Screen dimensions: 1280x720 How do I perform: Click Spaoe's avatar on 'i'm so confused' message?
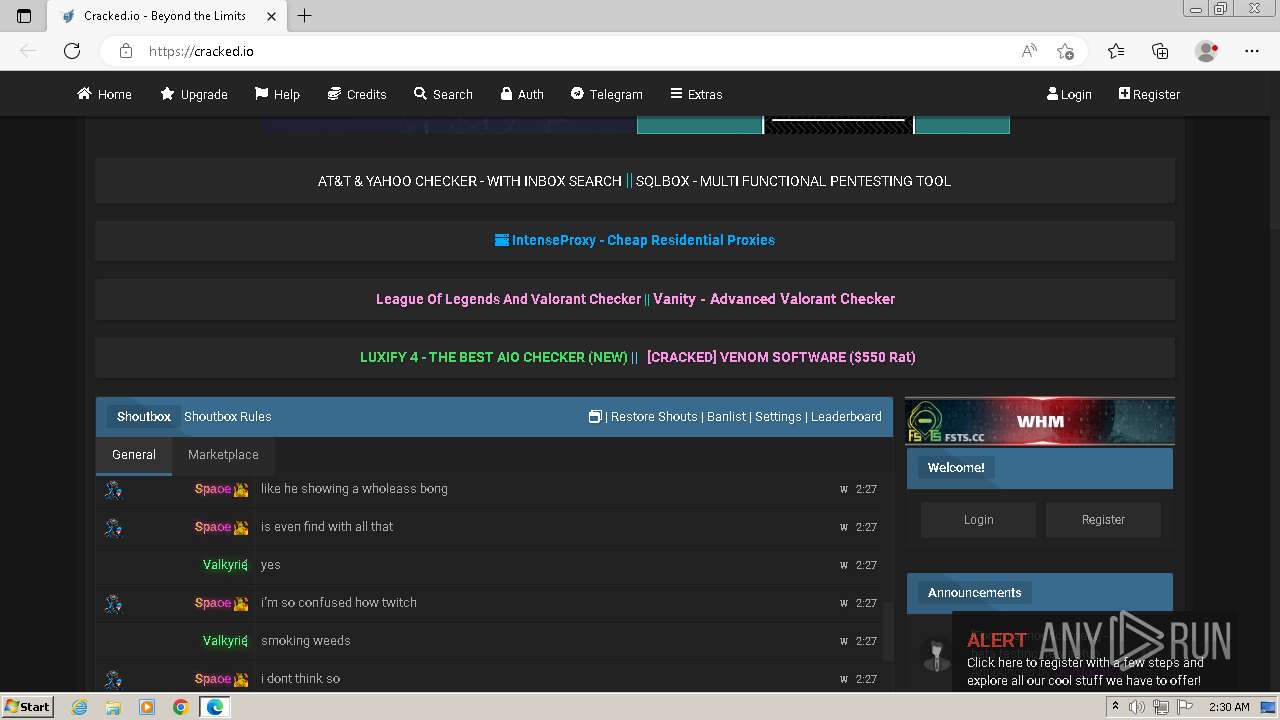tap(114, 603)
